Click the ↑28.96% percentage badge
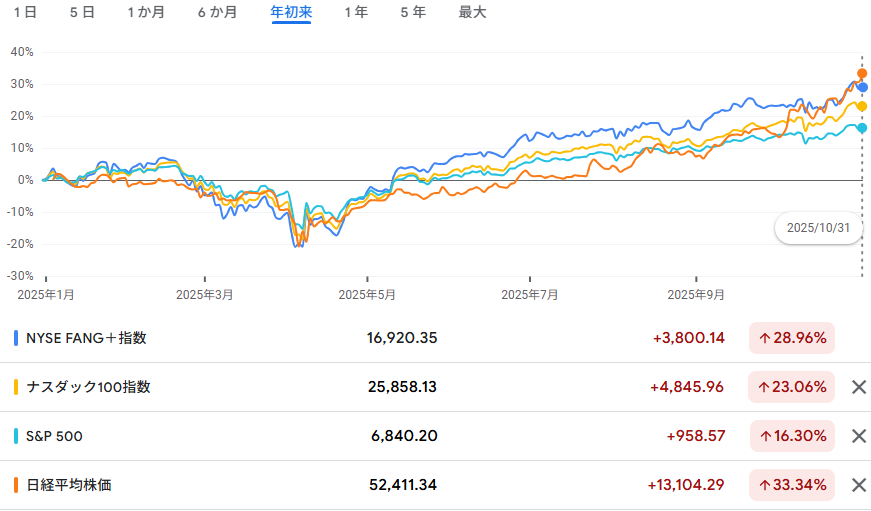This screenshot has width=871, height=511. pos(792,338)
